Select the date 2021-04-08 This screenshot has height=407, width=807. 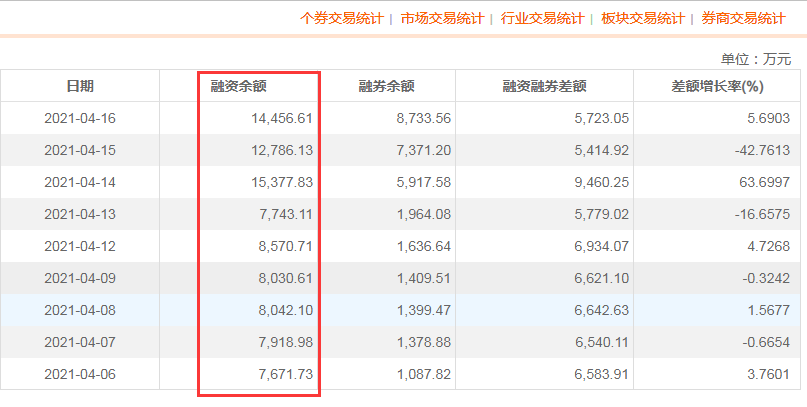[x=80, y=310]
